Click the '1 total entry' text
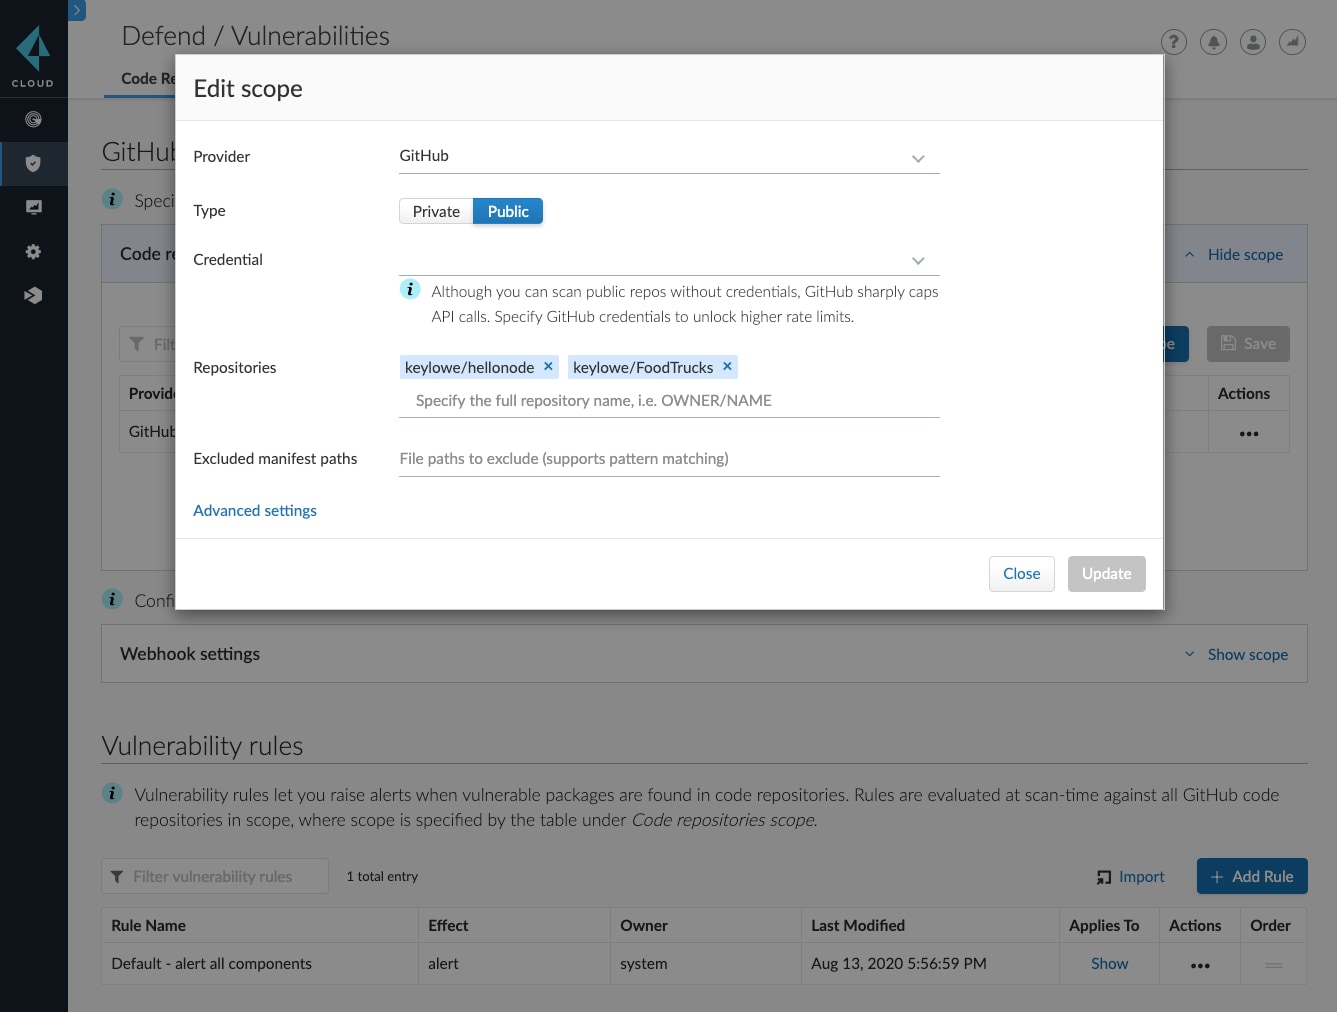Image resolution: width=1337 pixels, height=1012 pixels. click(382, 877)
